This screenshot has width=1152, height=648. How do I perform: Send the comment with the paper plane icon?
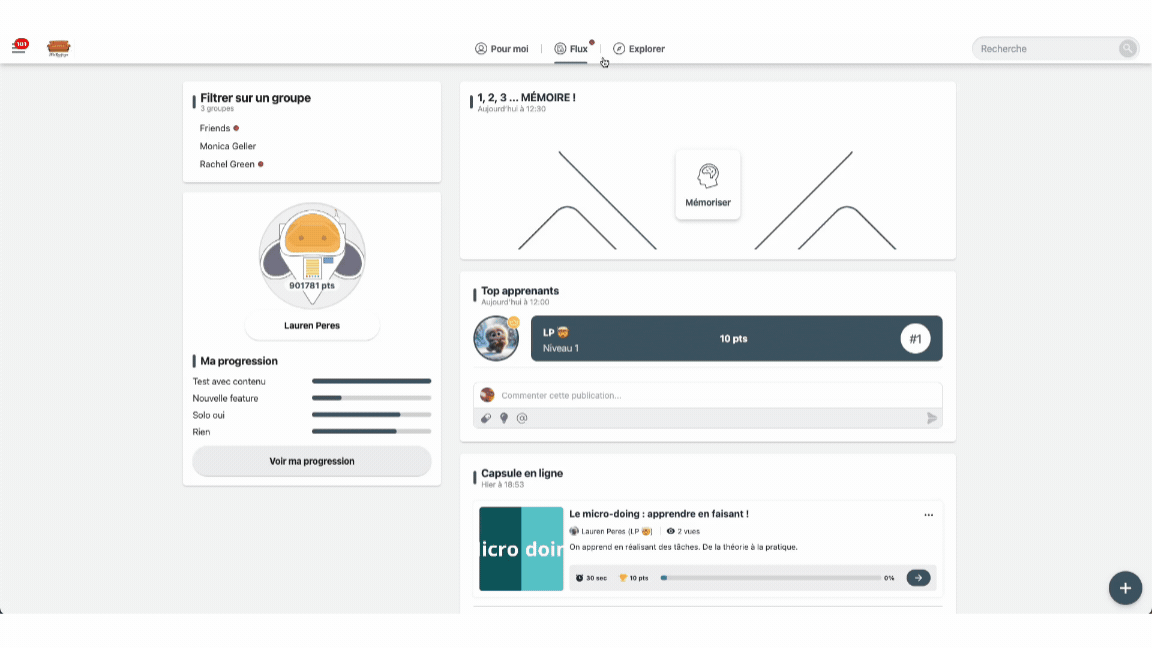pyautogui.click(x=932, y=418)
